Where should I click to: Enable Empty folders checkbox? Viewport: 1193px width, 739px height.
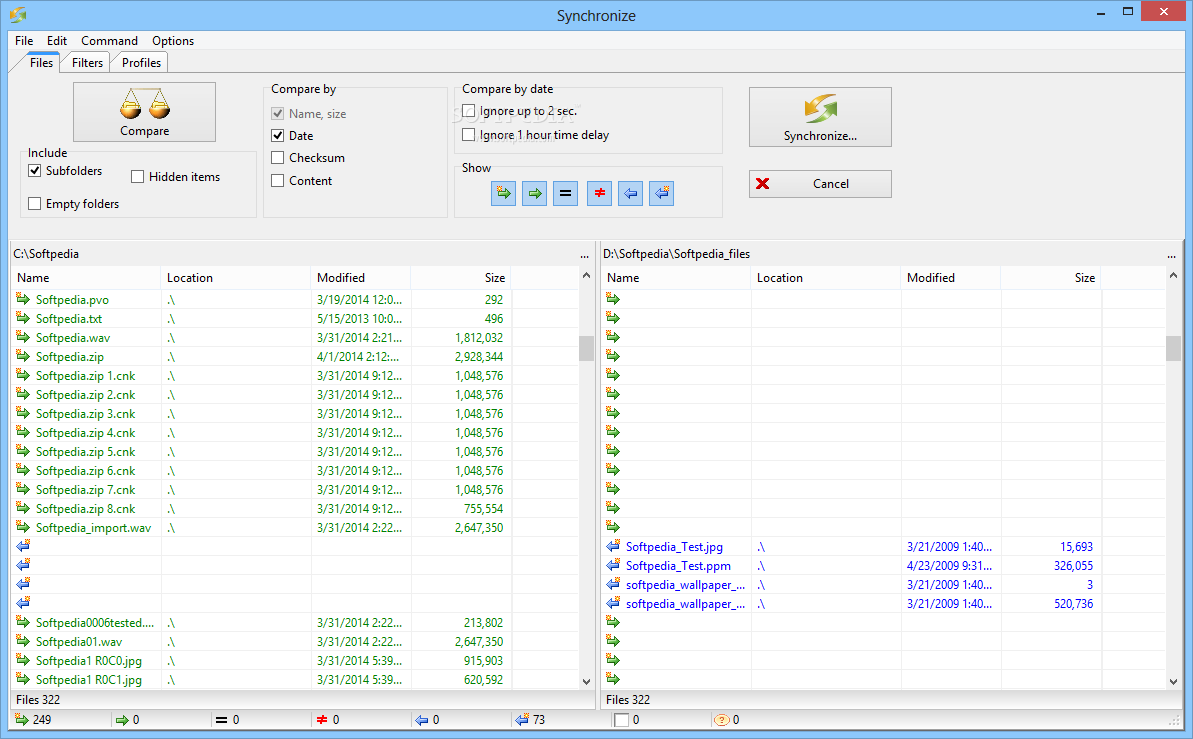[x=34, y=204]
